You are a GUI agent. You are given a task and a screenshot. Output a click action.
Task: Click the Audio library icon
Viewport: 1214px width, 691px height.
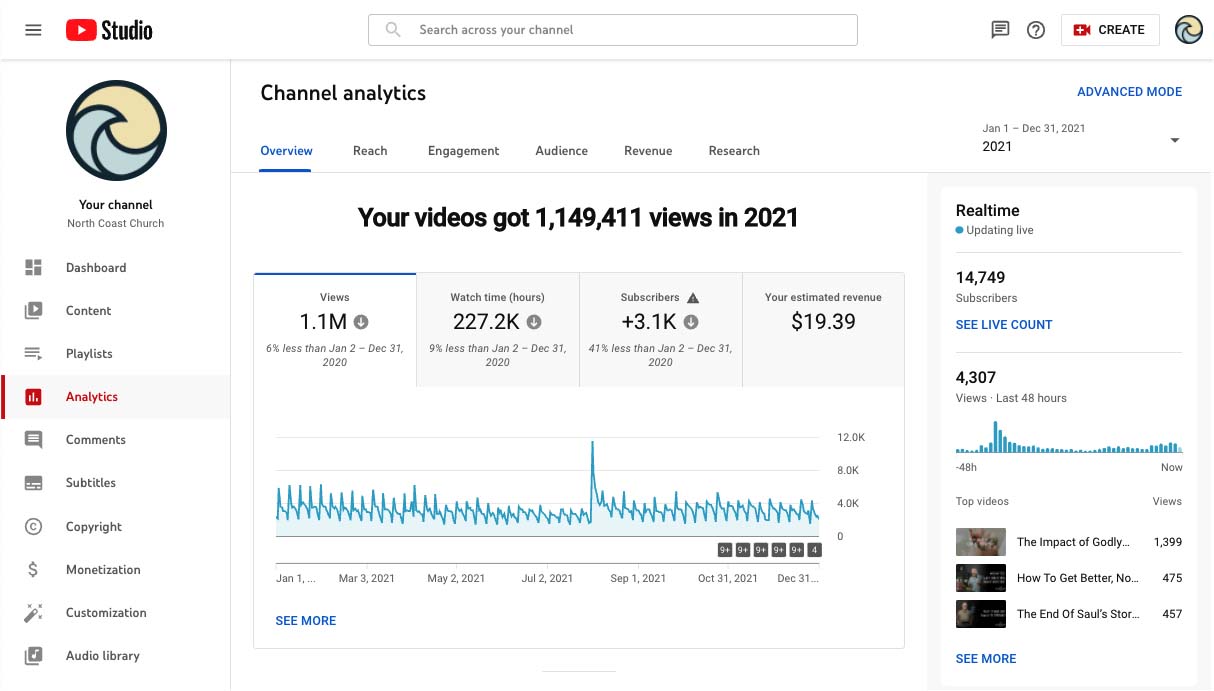coord(33,656)
